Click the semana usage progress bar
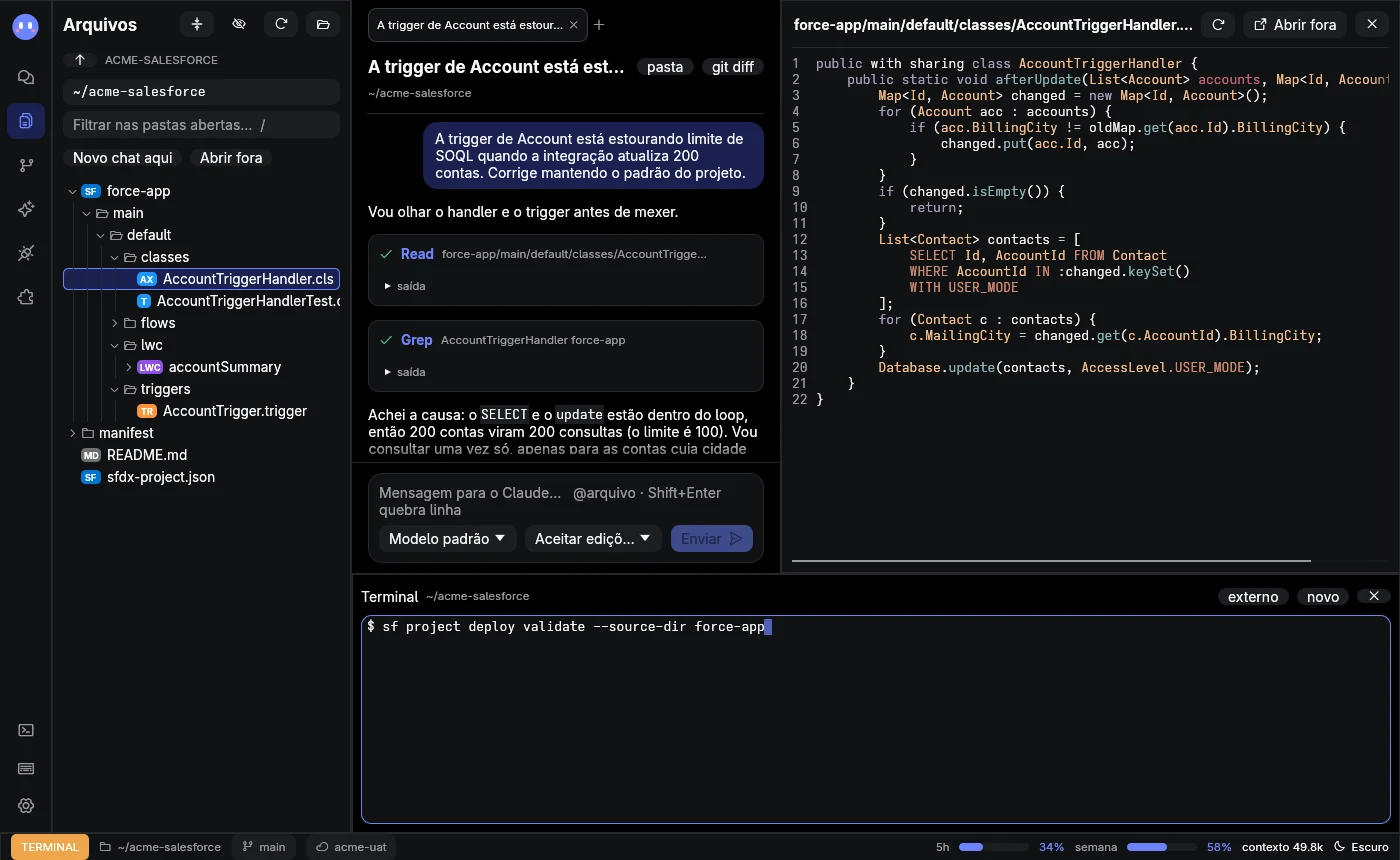The height and width of the screenshot is (860, 1400). (1162, 847)
